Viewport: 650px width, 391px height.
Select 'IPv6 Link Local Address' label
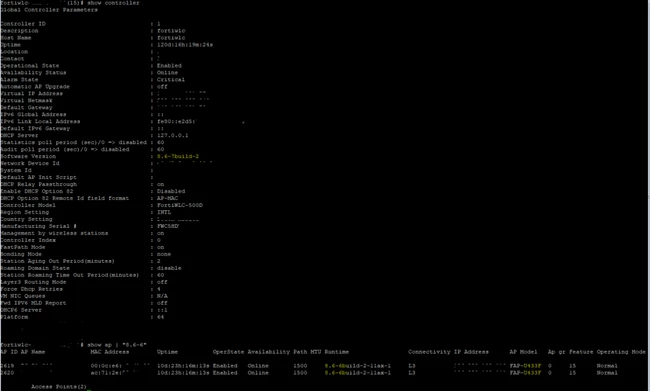click(x=40, y=121)
